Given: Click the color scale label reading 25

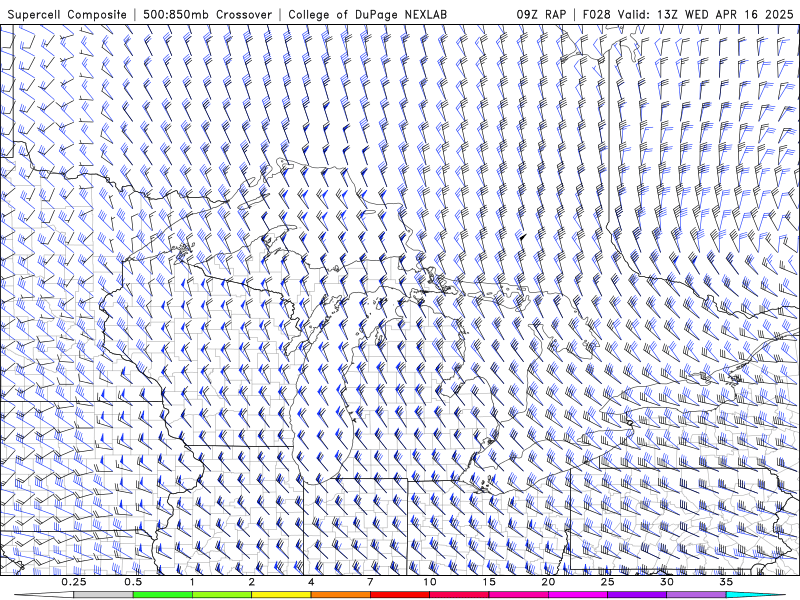Looking at the screenshot, I should 607,582.
